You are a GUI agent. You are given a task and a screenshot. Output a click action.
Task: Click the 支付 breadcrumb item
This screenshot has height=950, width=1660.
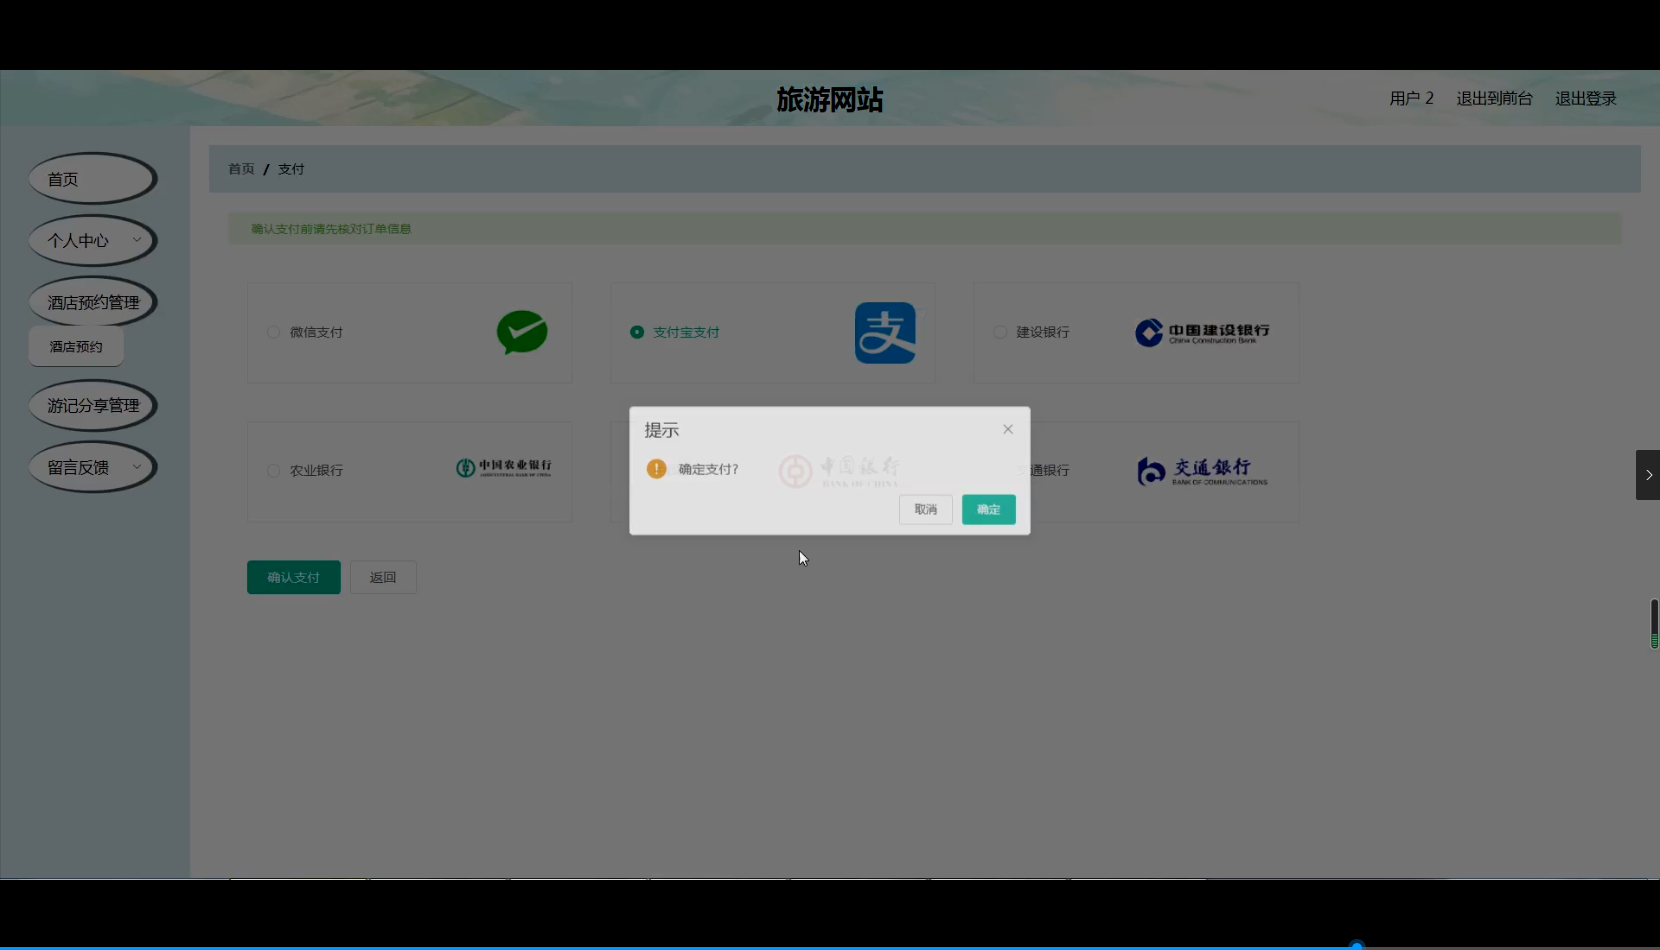click(x=291, y=169)
